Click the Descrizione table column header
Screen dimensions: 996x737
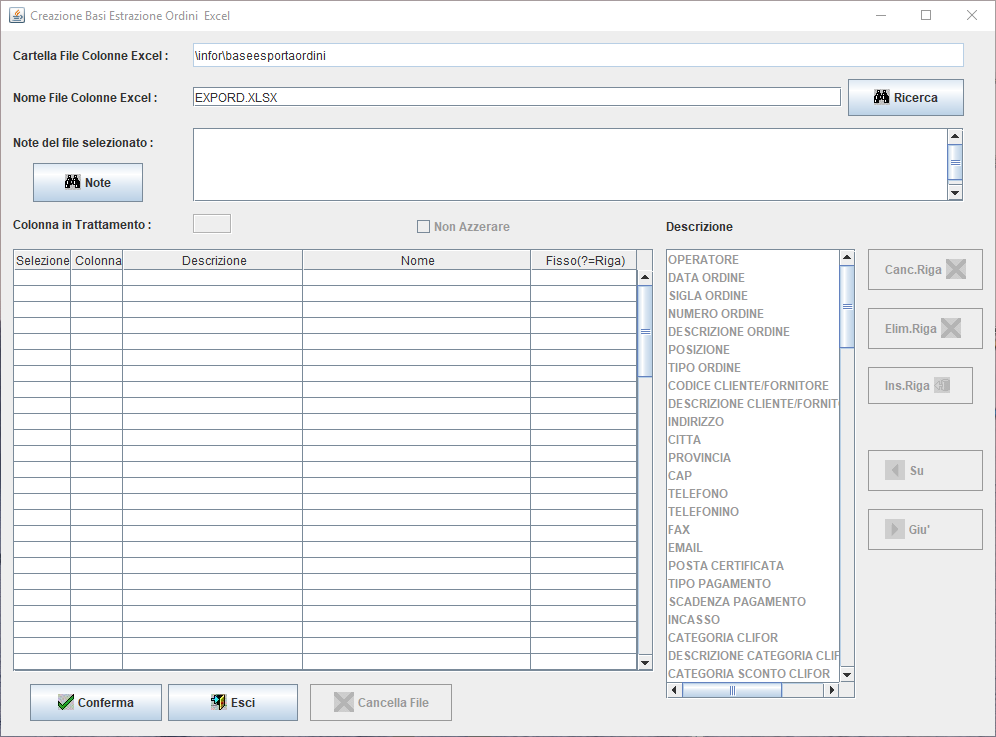(x=213, y=260)
